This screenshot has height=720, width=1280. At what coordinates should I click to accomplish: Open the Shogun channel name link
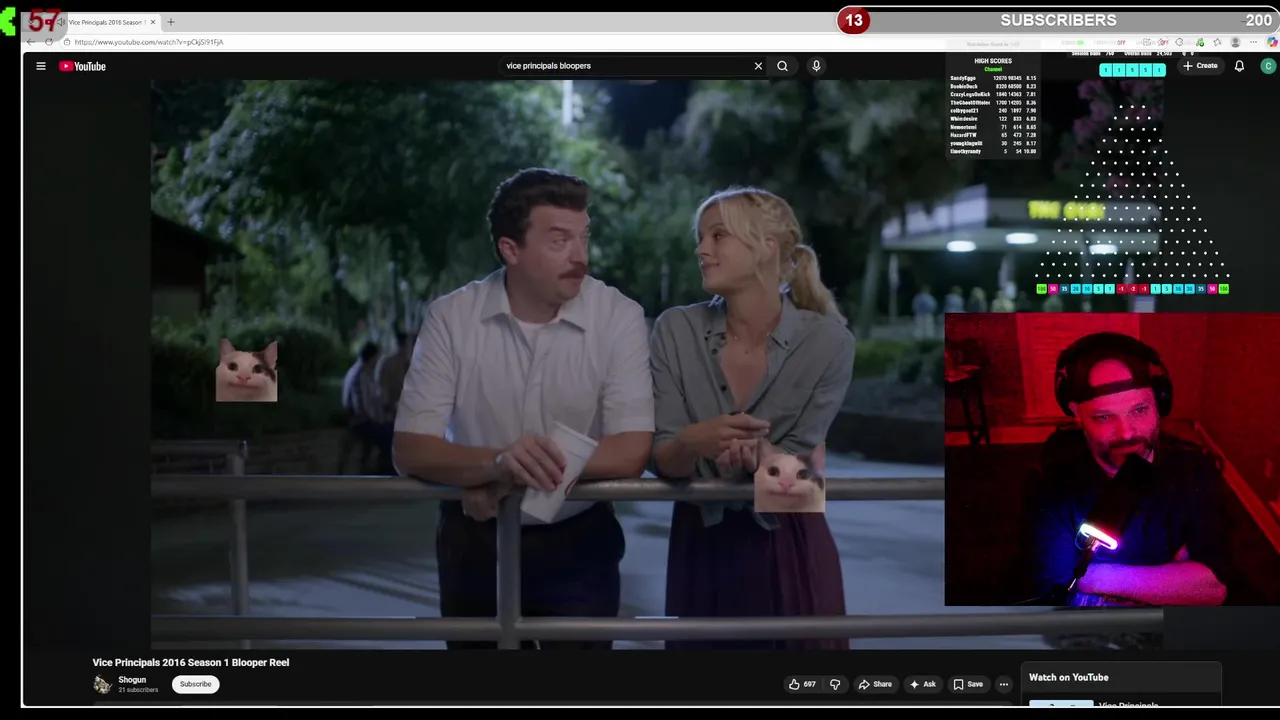point(132,680)
